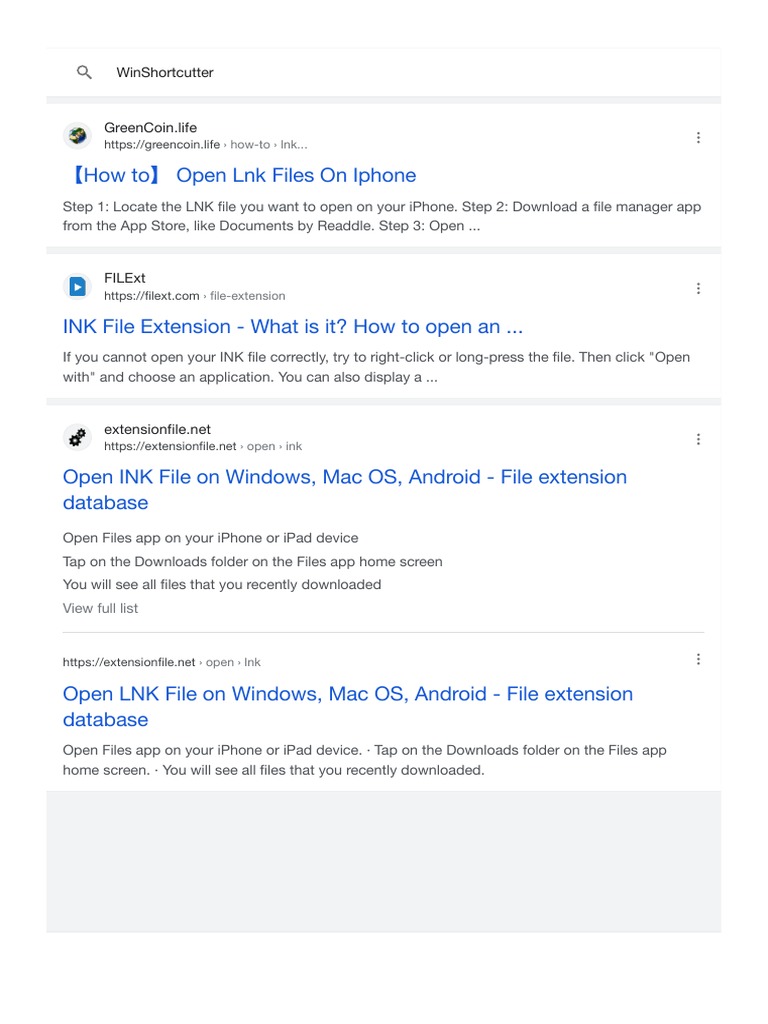
Task: Click the greencoin.life how-to URL breadcrumb
Action: coord(205,145)
